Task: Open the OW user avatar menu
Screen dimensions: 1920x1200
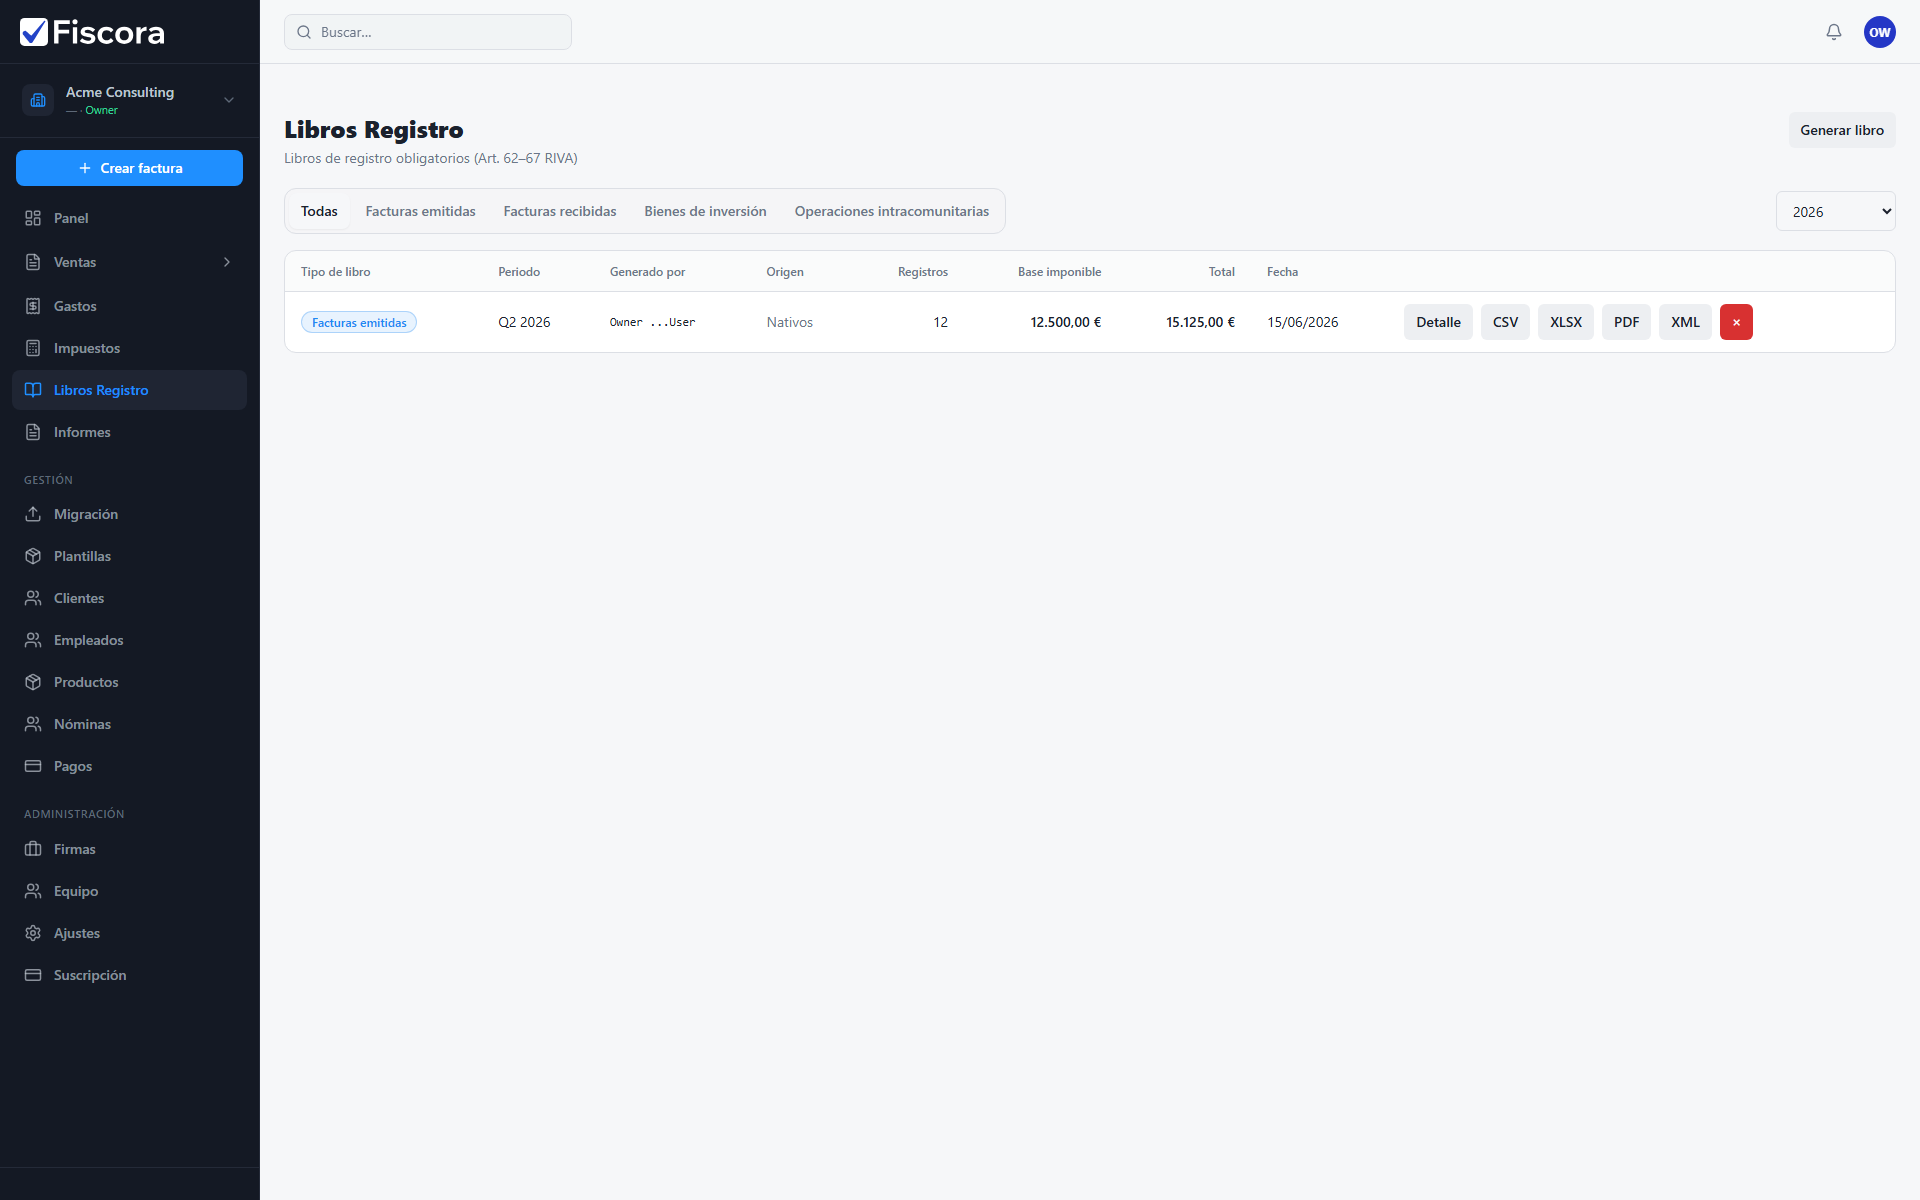Action: click(1879, 32)
